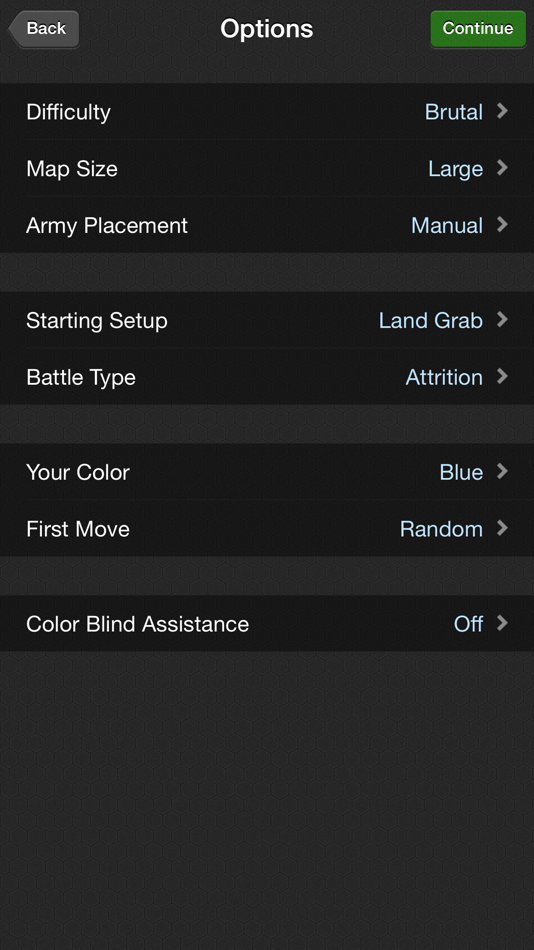Open the First Move option

[x=267, y=529]
